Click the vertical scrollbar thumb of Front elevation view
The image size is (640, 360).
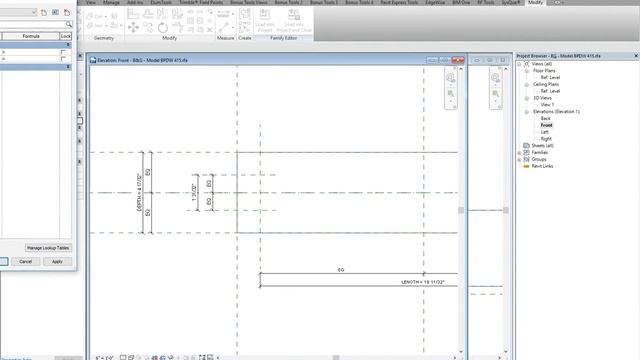[461, 210]
